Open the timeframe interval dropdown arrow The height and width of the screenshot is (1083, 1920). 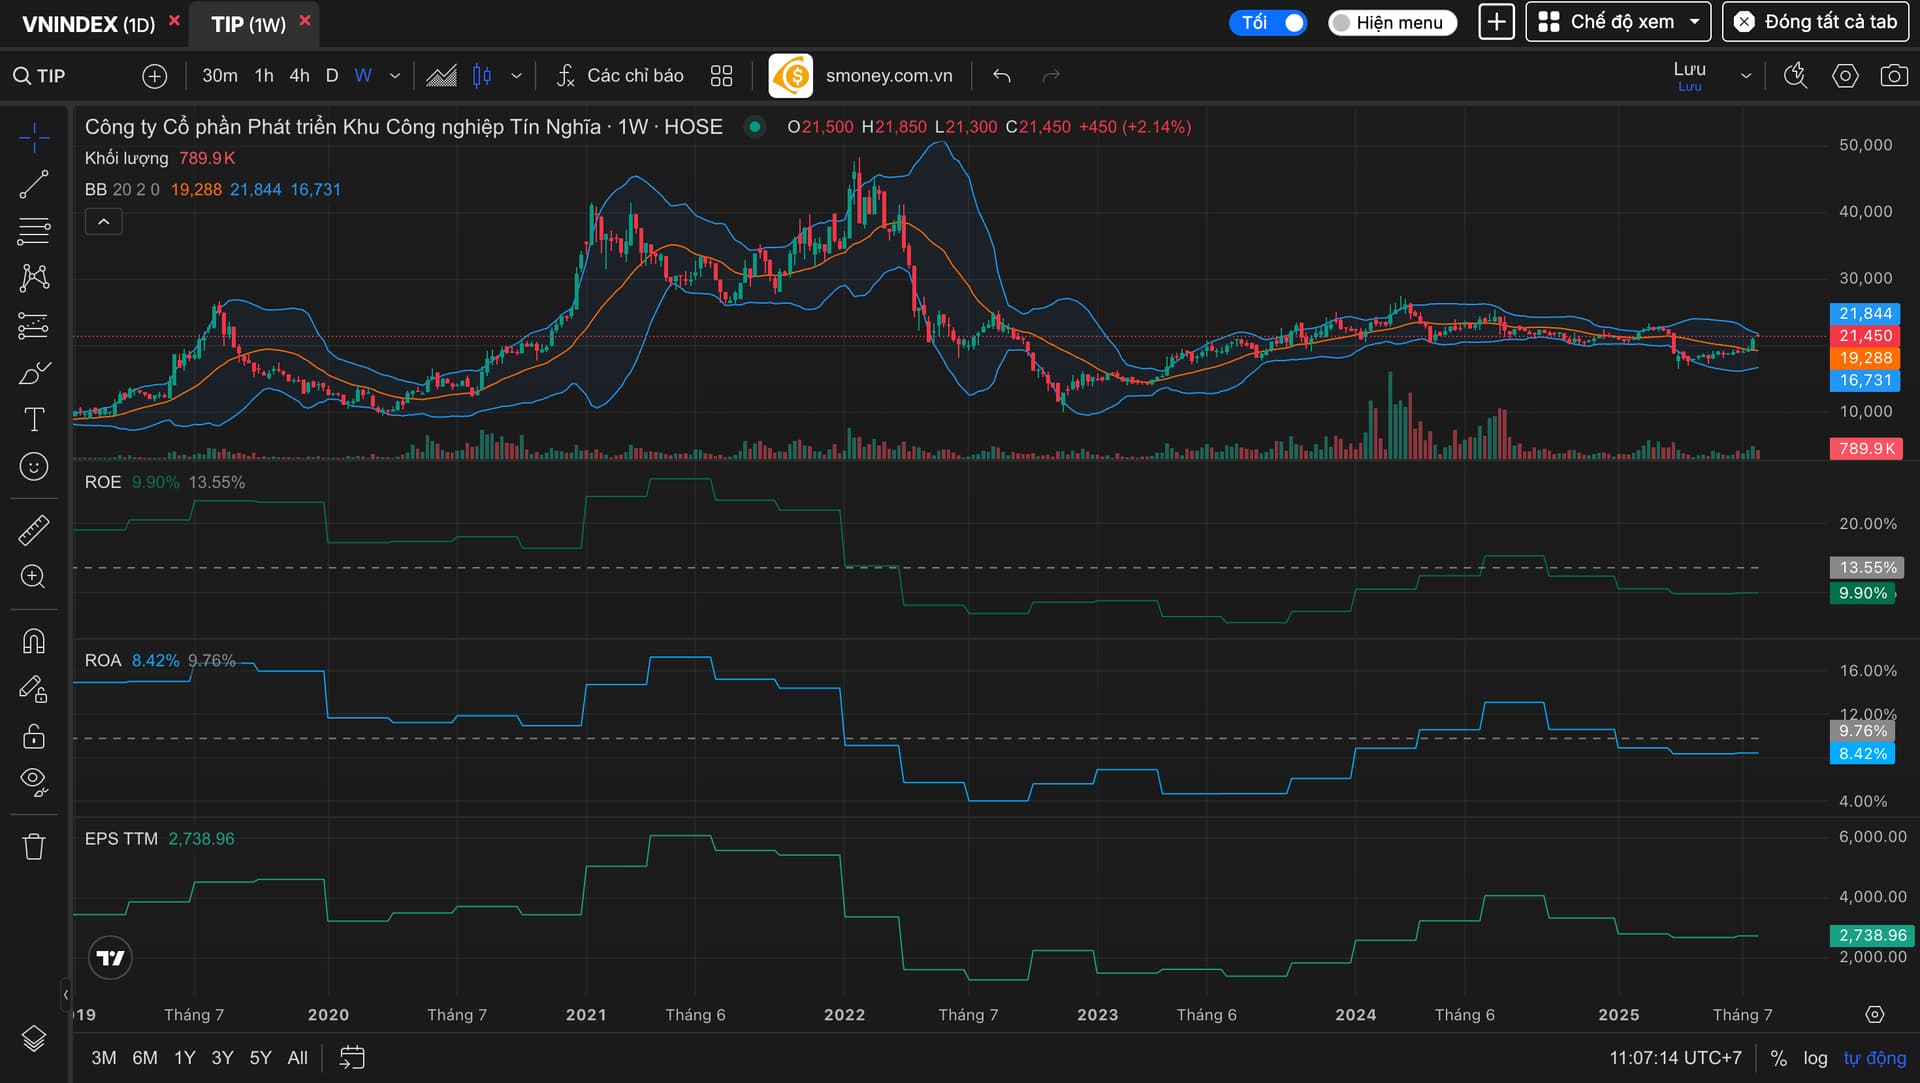click(395, 76)
